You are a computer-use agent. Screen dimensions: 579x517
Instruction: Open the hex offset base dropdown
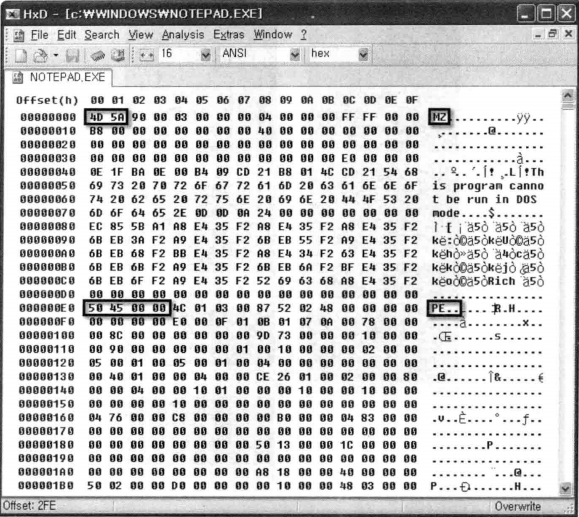[x=363, y=55]
